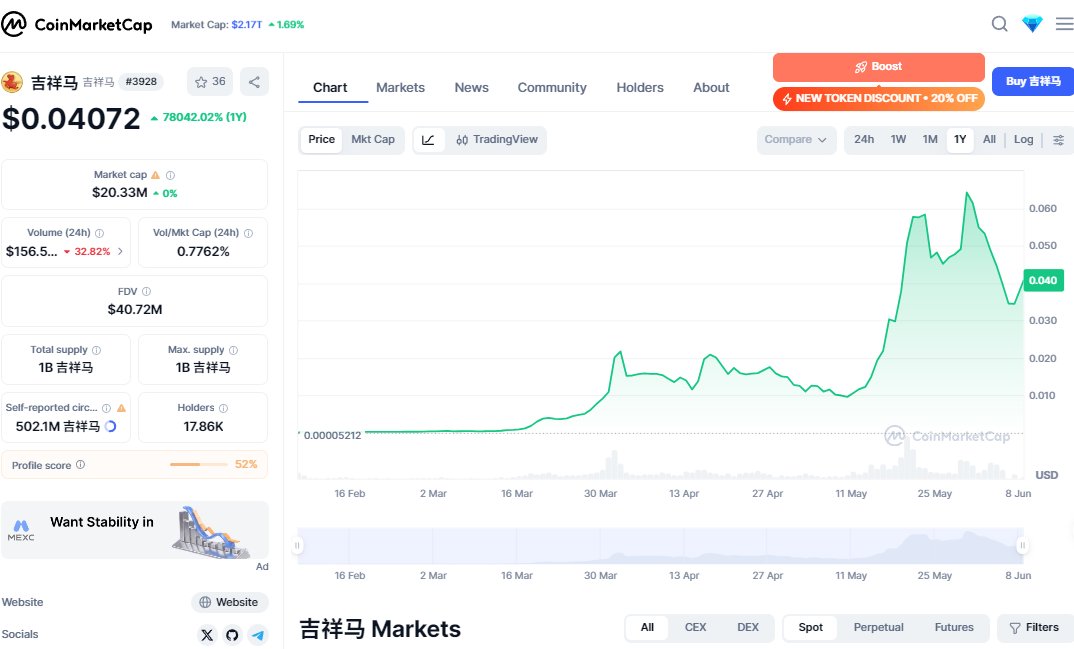The width and height of the screenshot is (1074, 649).
Task: Open the Telegram social link
Action: (258, 635)
